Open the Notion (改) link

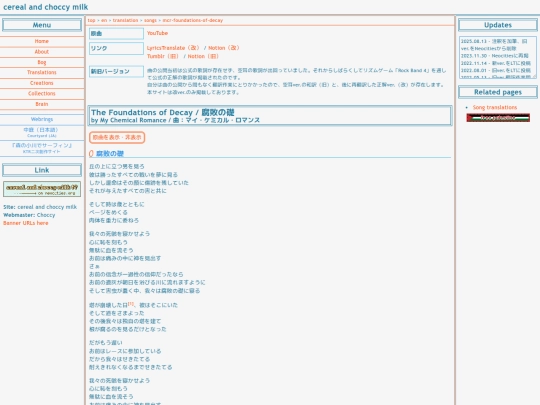click(224, 48)
